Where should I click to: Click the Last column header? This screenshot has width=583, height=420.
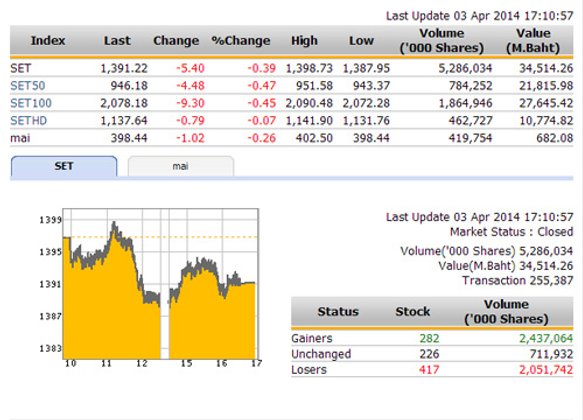click(x=117, y=41)
